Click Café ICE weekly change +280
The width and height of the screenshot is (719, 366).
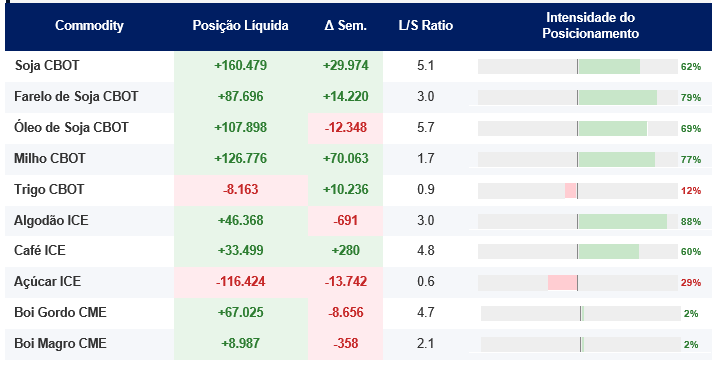(346, 250)
